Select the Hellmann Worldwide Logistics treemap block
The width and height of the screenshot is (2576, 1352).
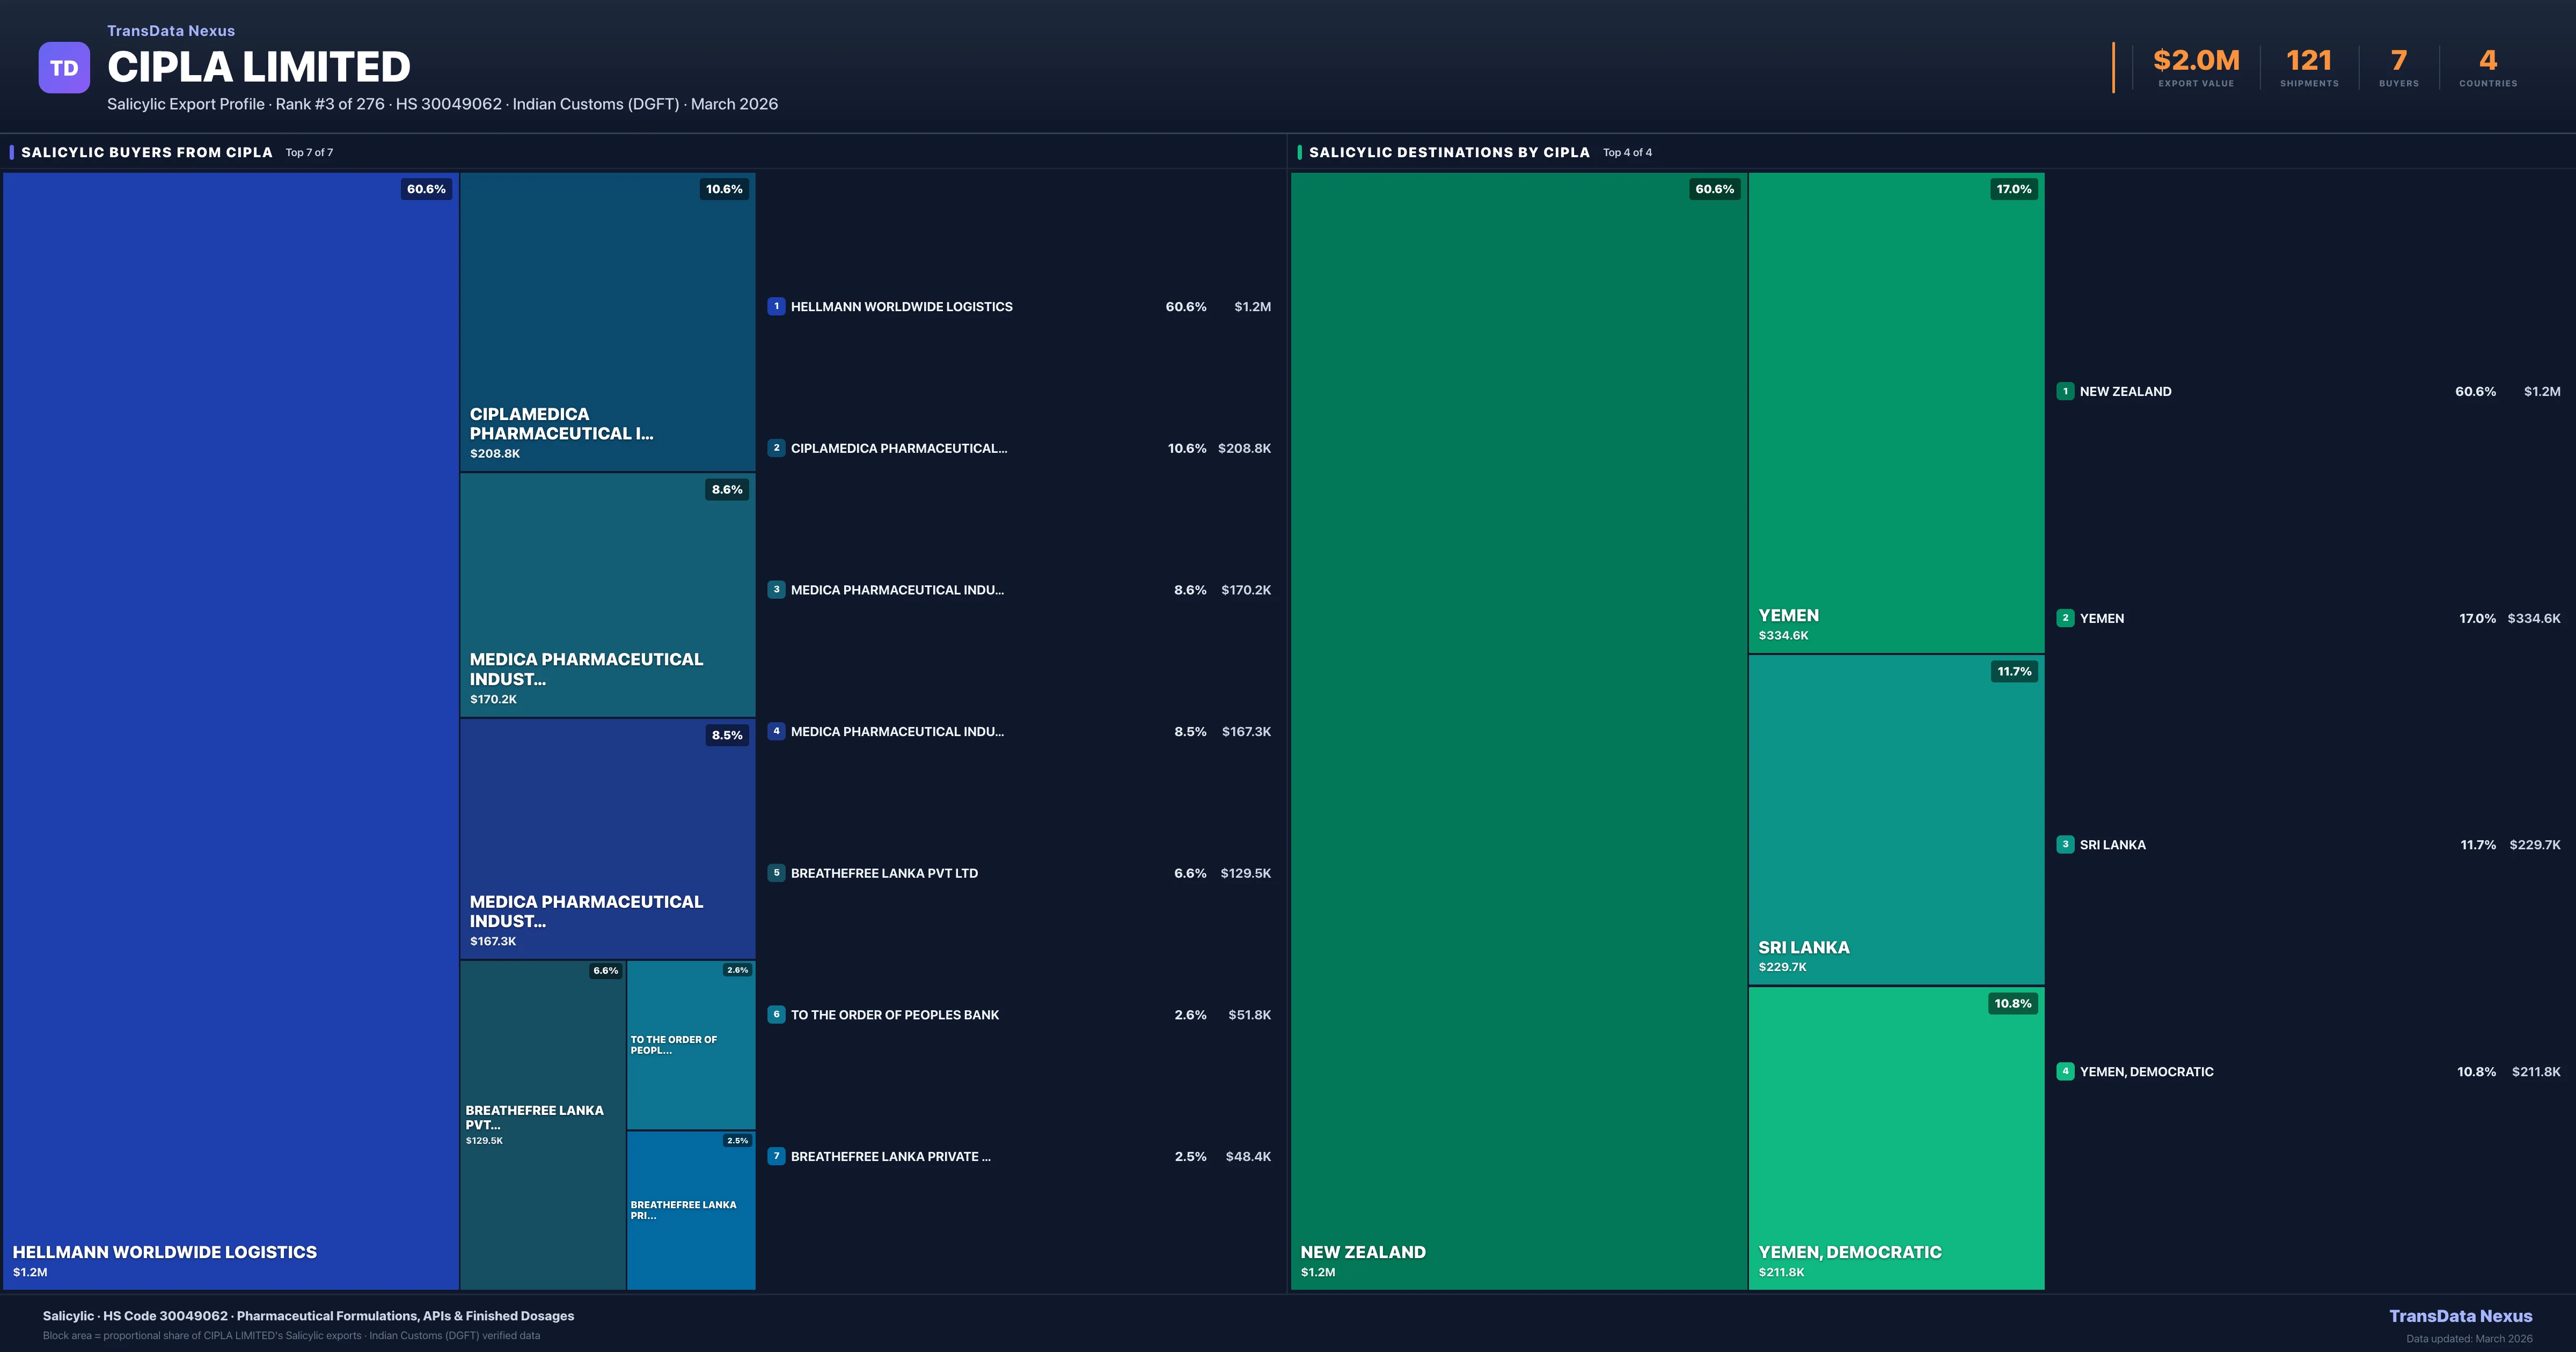tap(230, 730)
